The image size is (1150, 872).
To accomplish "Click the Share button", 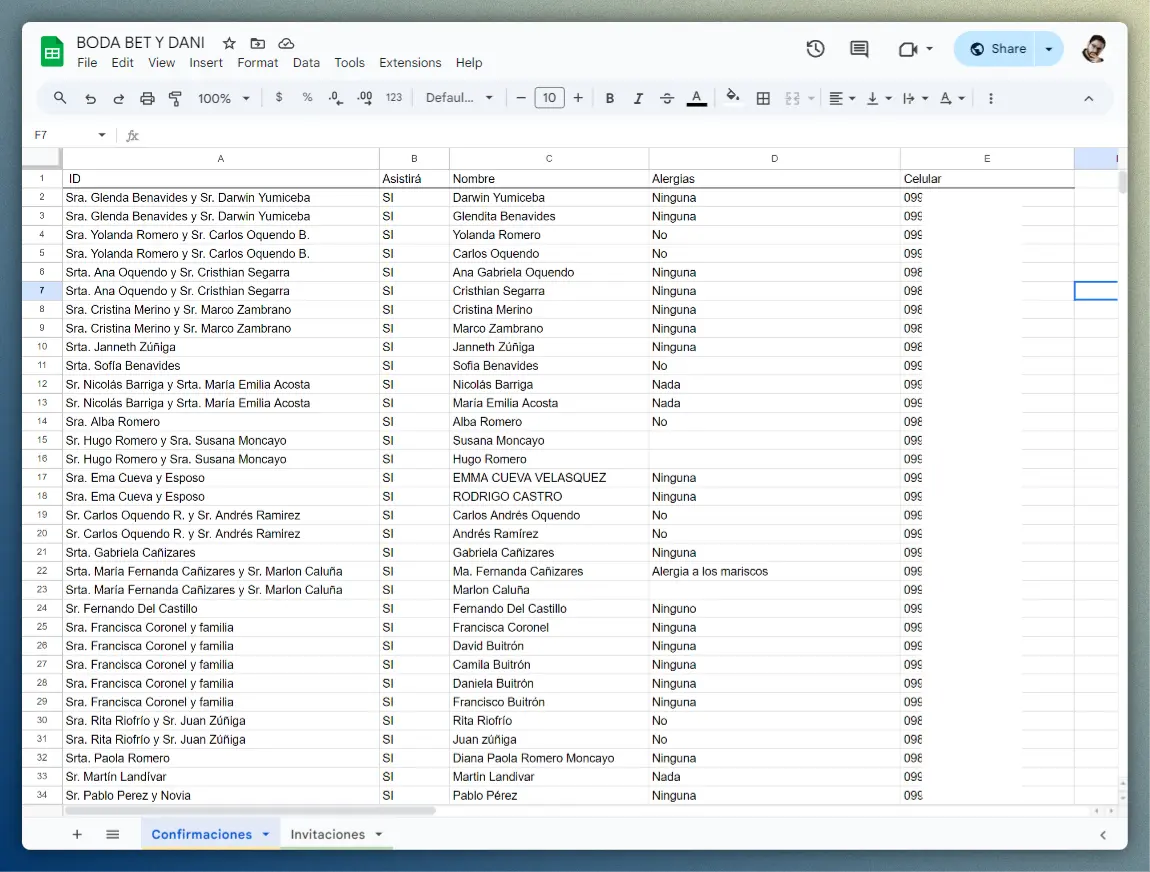I will (997, 49).
